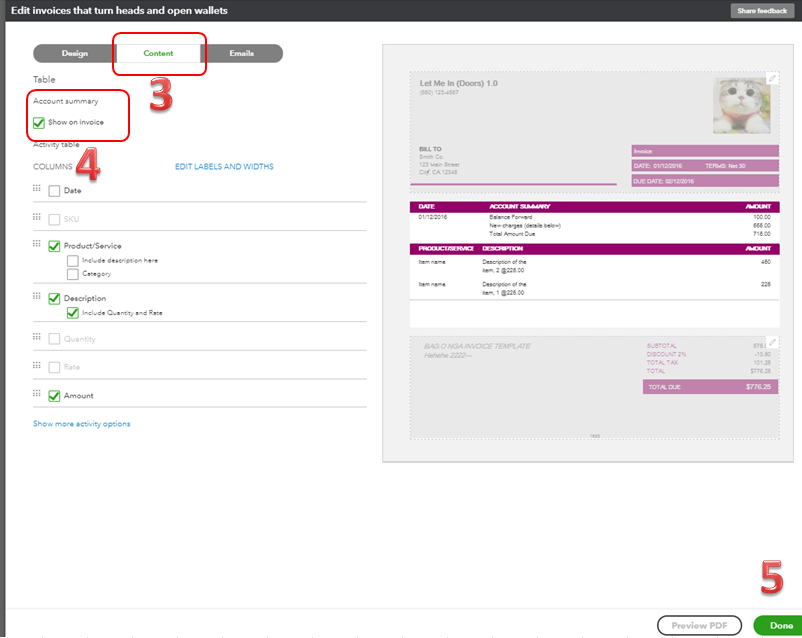Screen dimensions: 802x638
Task: Open the pencil edit icon on invoice footer
Action: (x=771, y=340)
